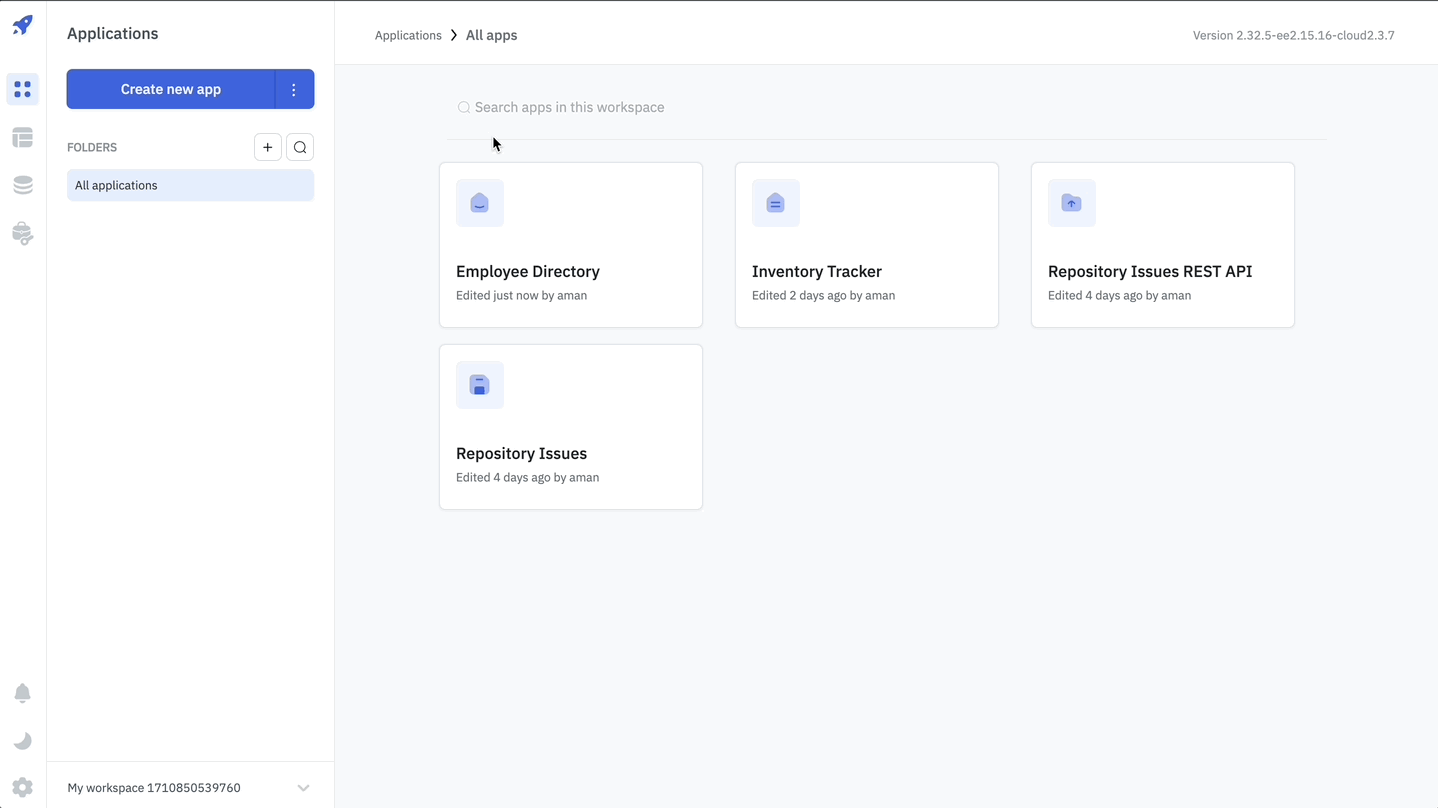Select the All applications folder
1438x808 pixels.
pyautogui.click(x=190, y=185)
